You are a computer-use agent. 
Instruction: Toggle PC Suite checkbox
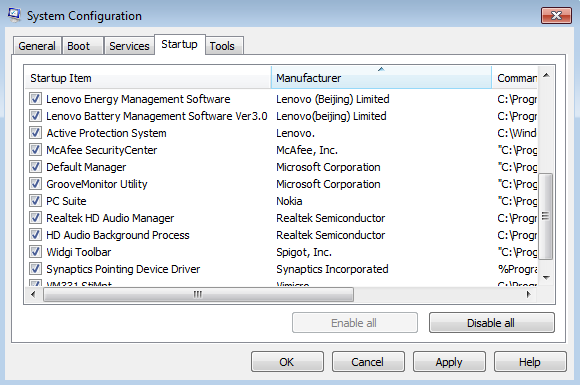[36, 201]
